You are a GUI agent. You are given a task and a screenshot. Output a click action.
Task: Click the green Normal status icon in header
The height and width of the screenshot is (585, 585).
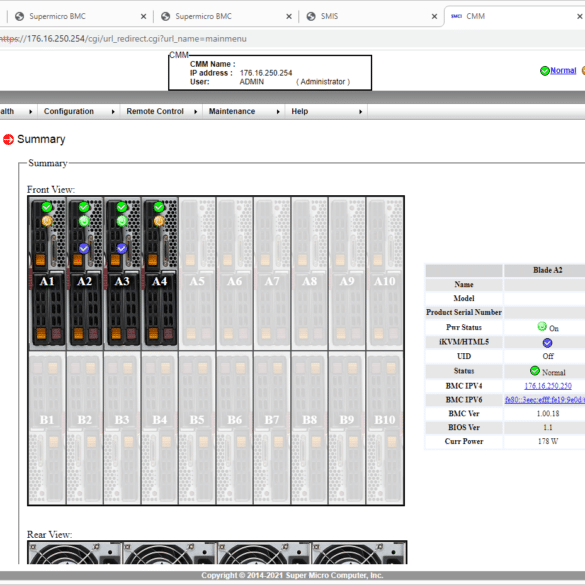pyautogui.click(x=545, y=71)
